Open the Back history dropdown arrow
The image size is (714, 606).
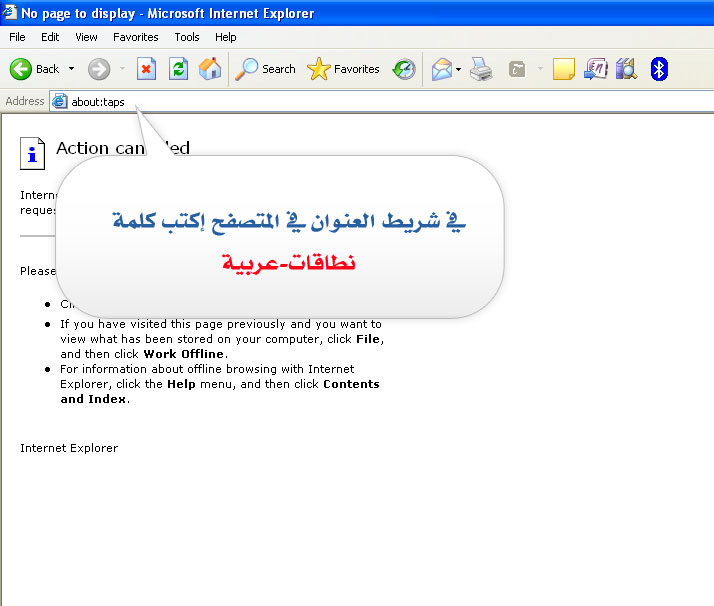(x=71, y=69)
